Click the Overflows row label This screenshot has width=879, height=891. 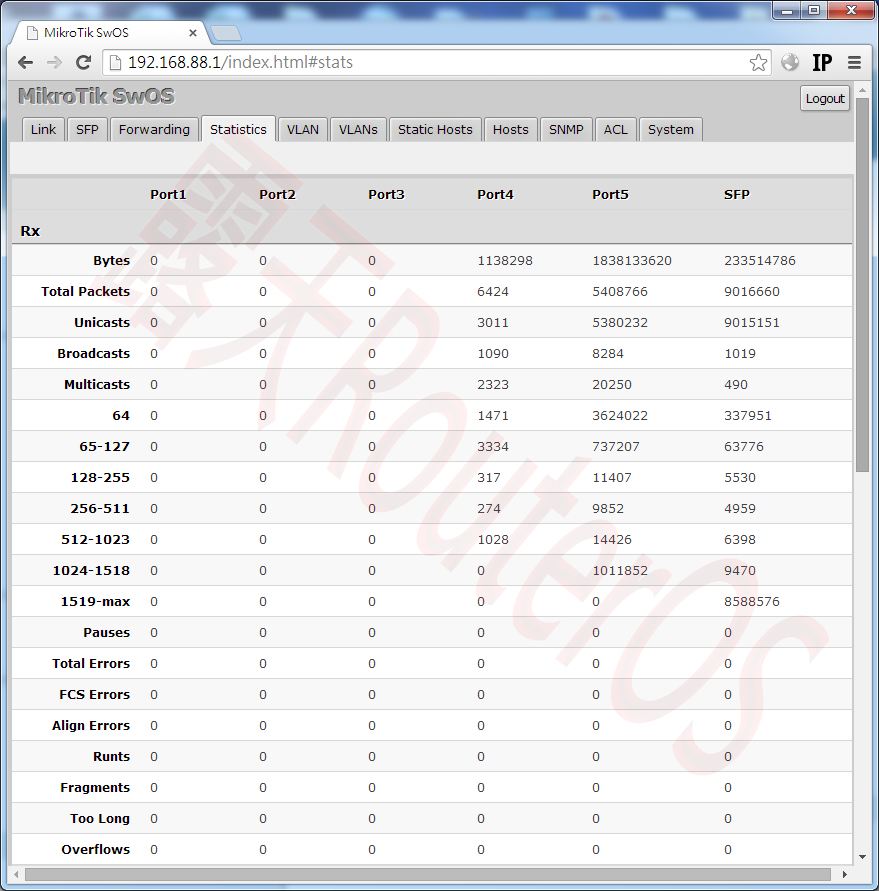[x=95, y=849]
